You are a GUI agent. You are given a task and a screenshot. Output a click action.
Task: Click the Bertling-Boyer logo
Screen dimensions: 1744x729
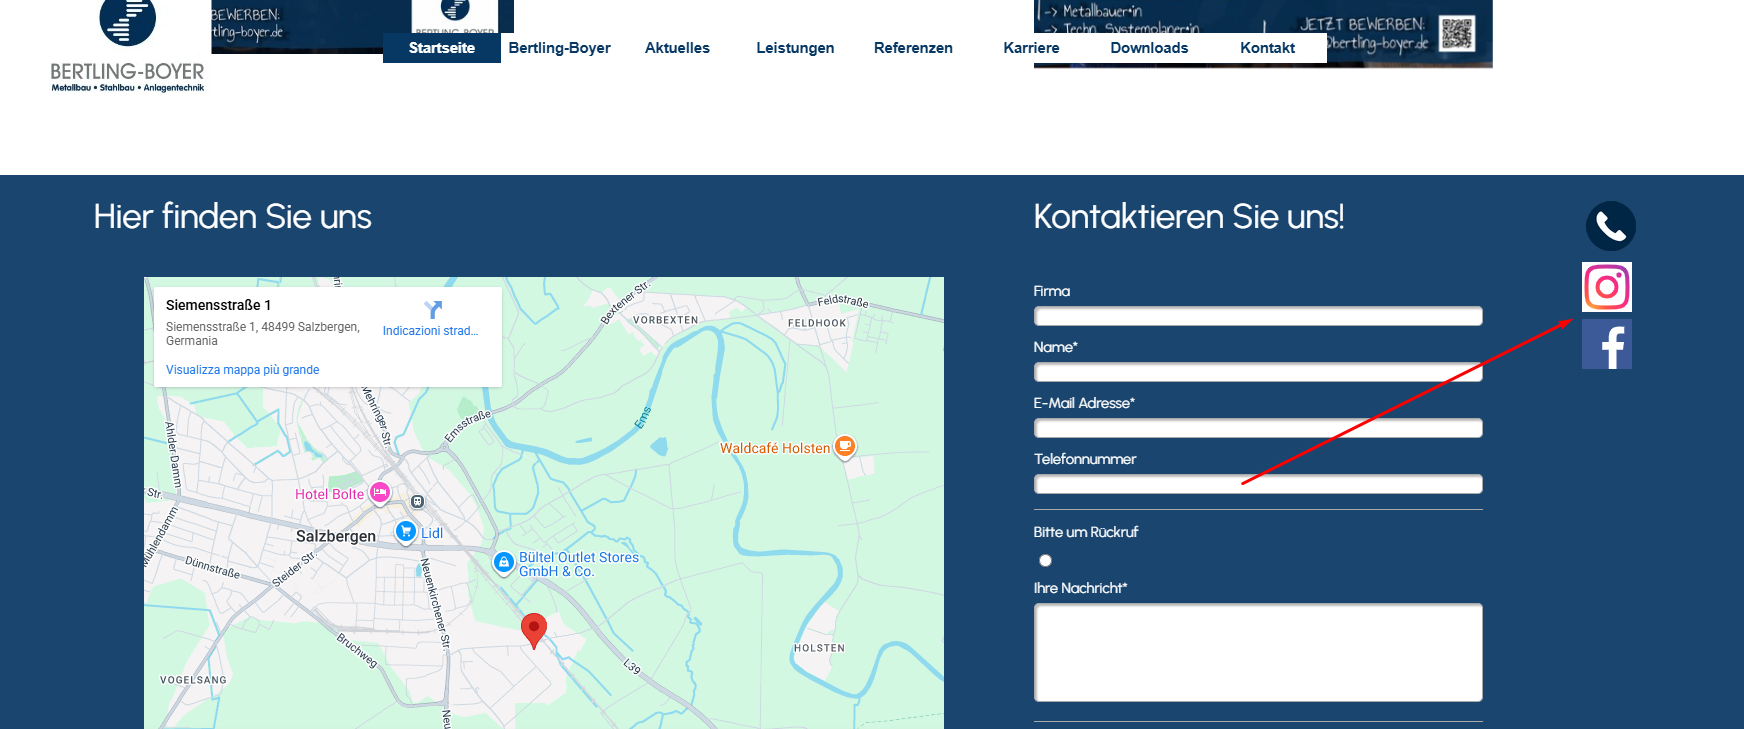127,47
